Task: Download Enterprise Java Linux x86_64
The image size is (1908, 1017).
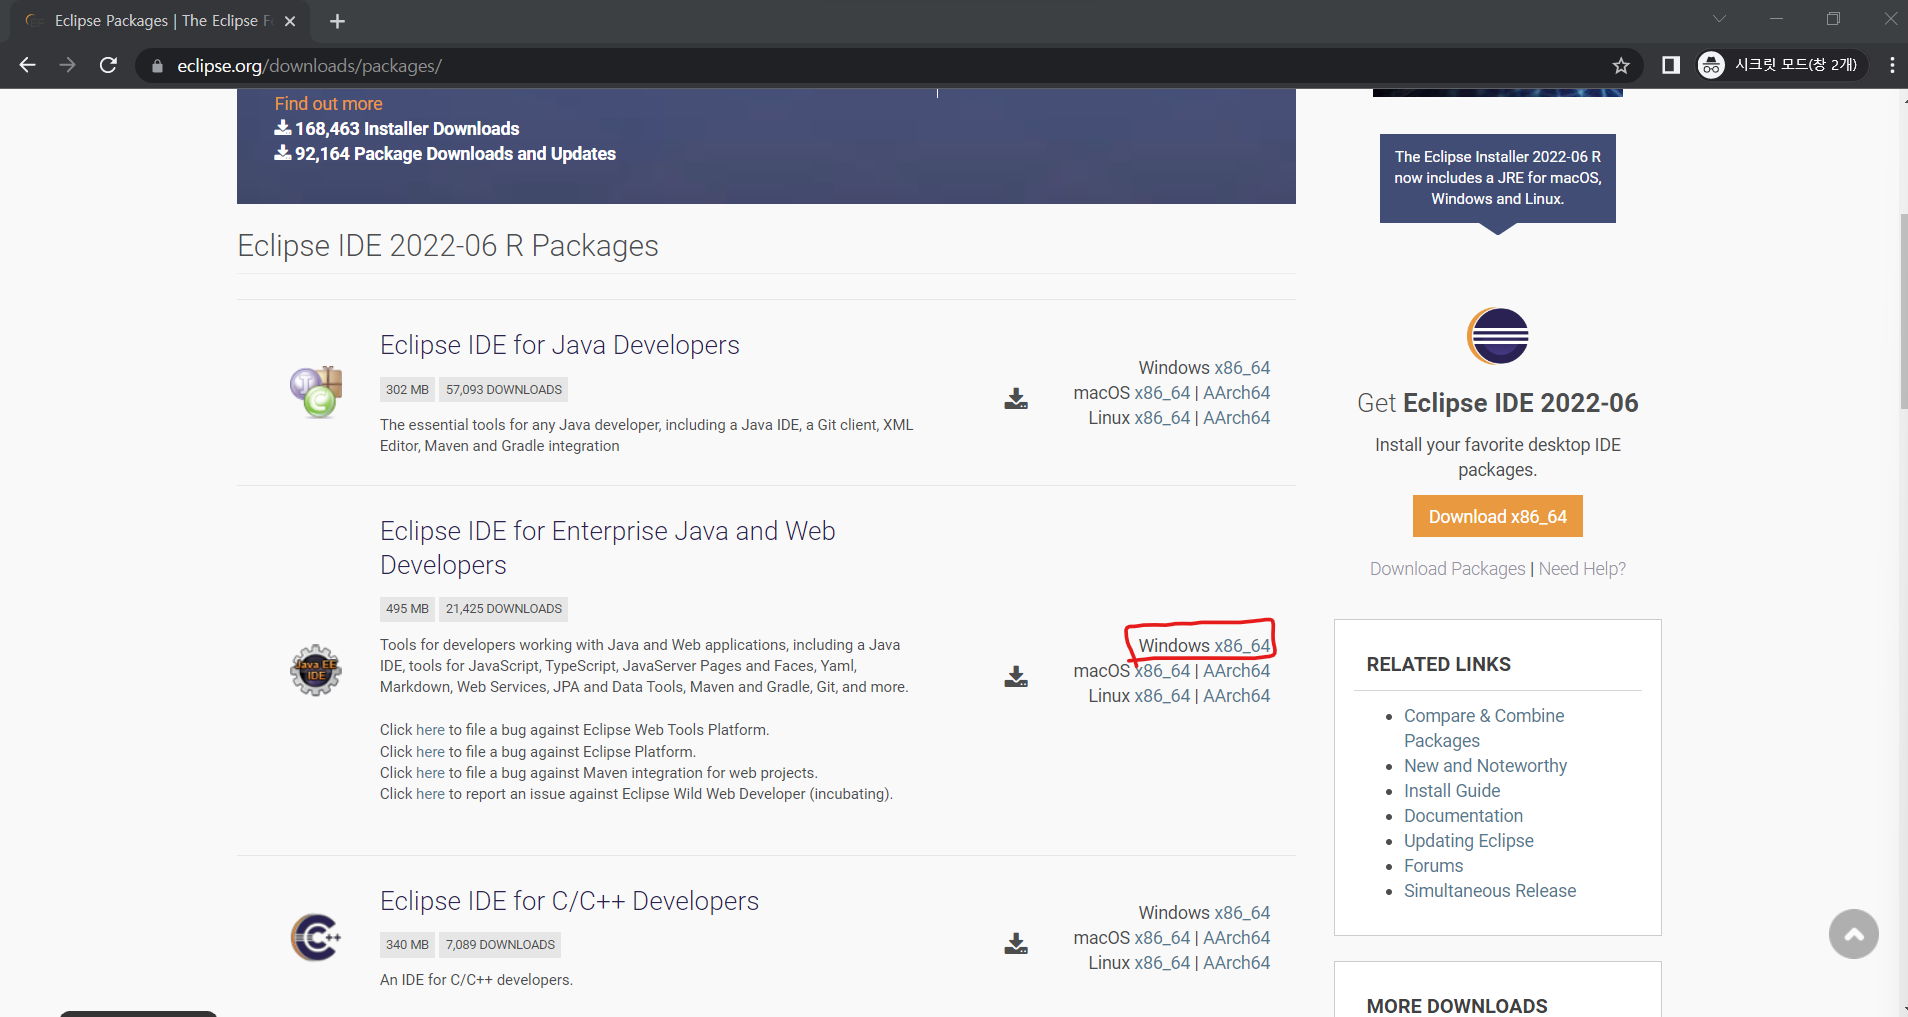Action: click(x=1162, y=696)
